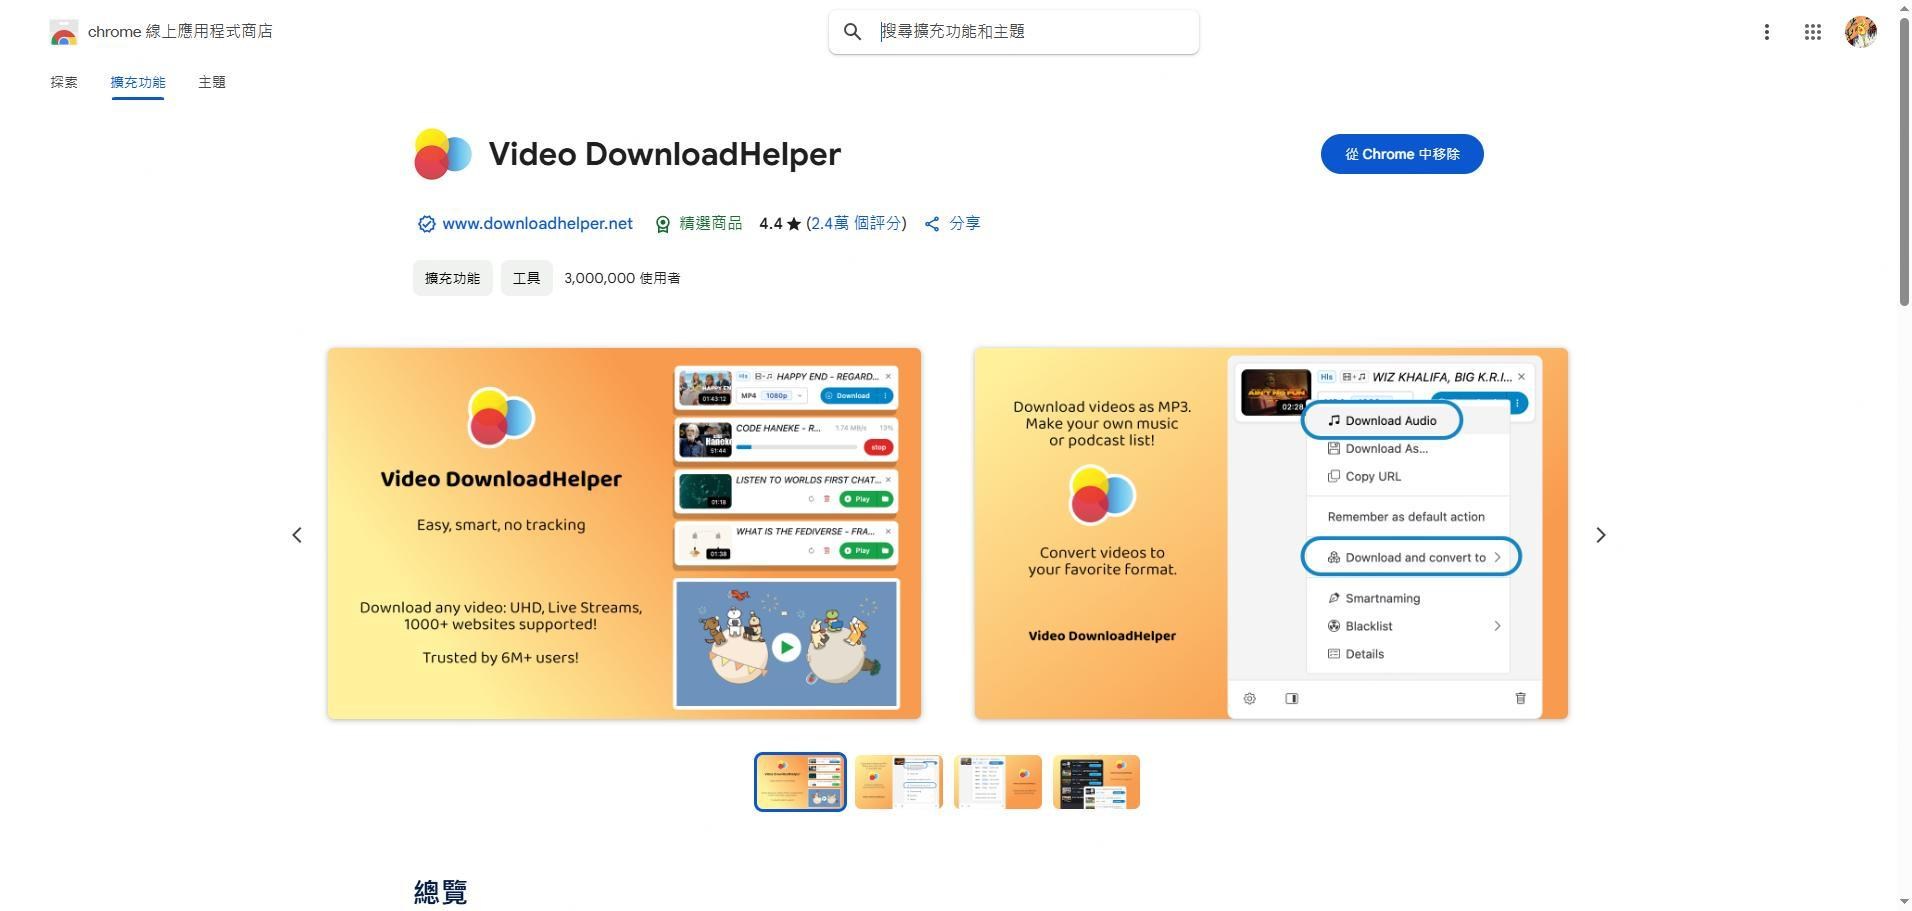Click the red stop button in screenshot
Screen dimensions: 1912x911
pos(878,447)
